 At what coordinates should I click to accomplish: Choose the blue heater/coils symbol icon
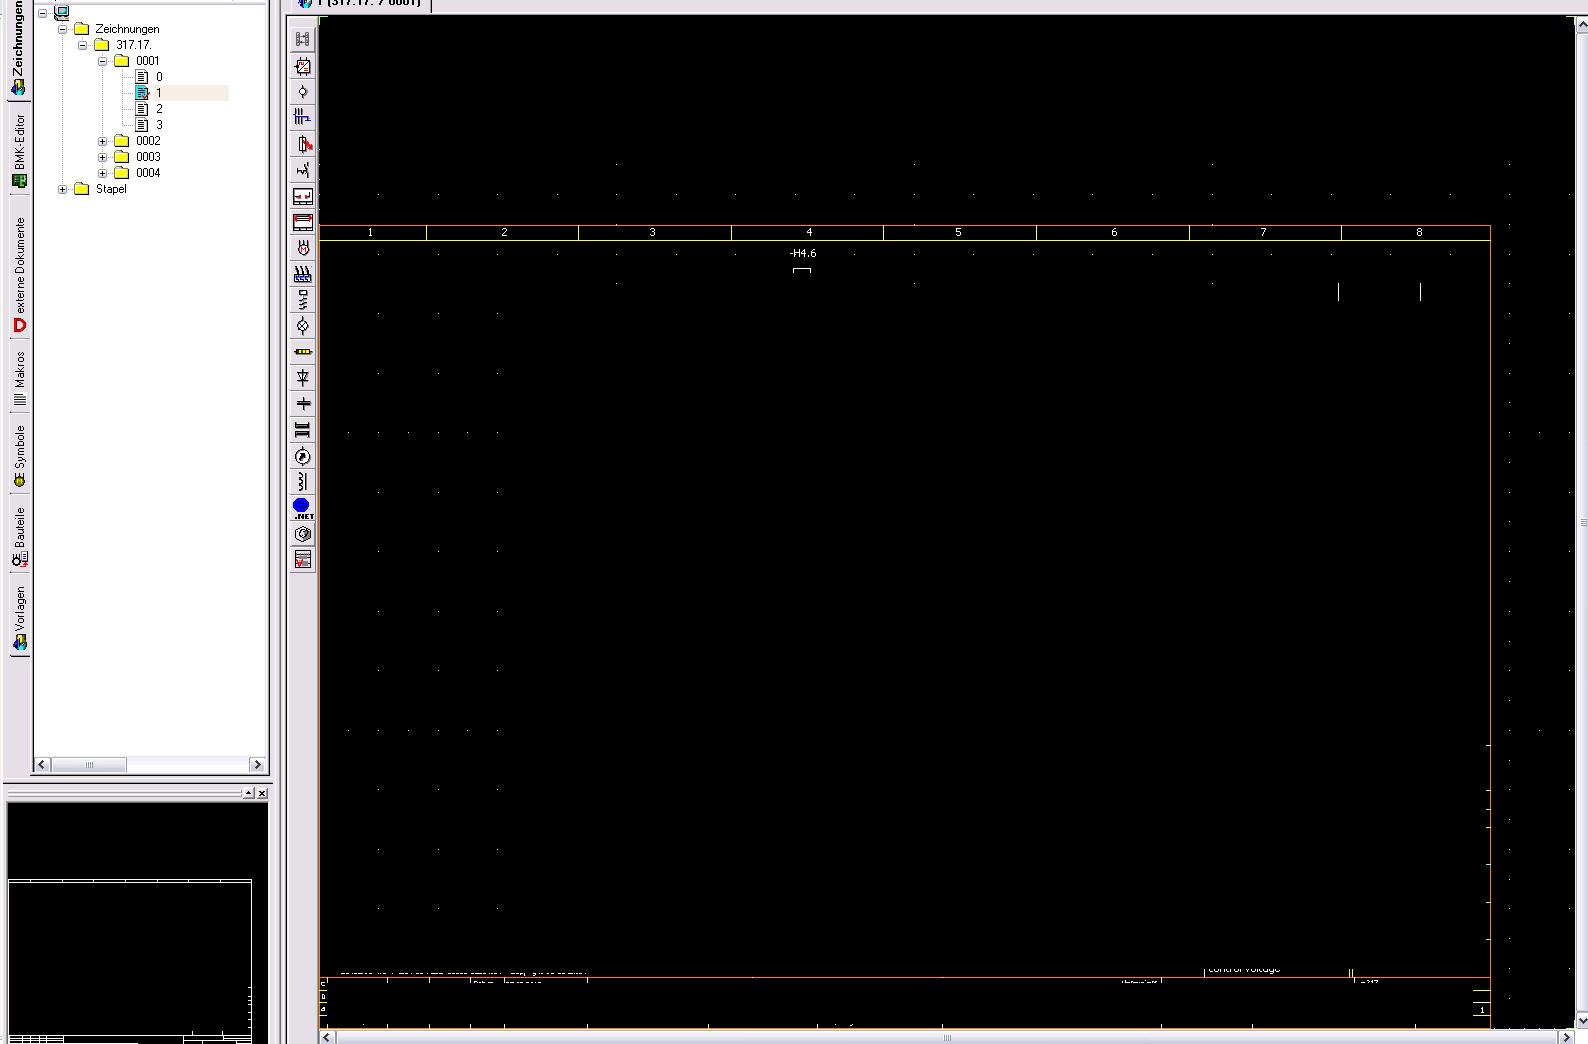[303, 274]
